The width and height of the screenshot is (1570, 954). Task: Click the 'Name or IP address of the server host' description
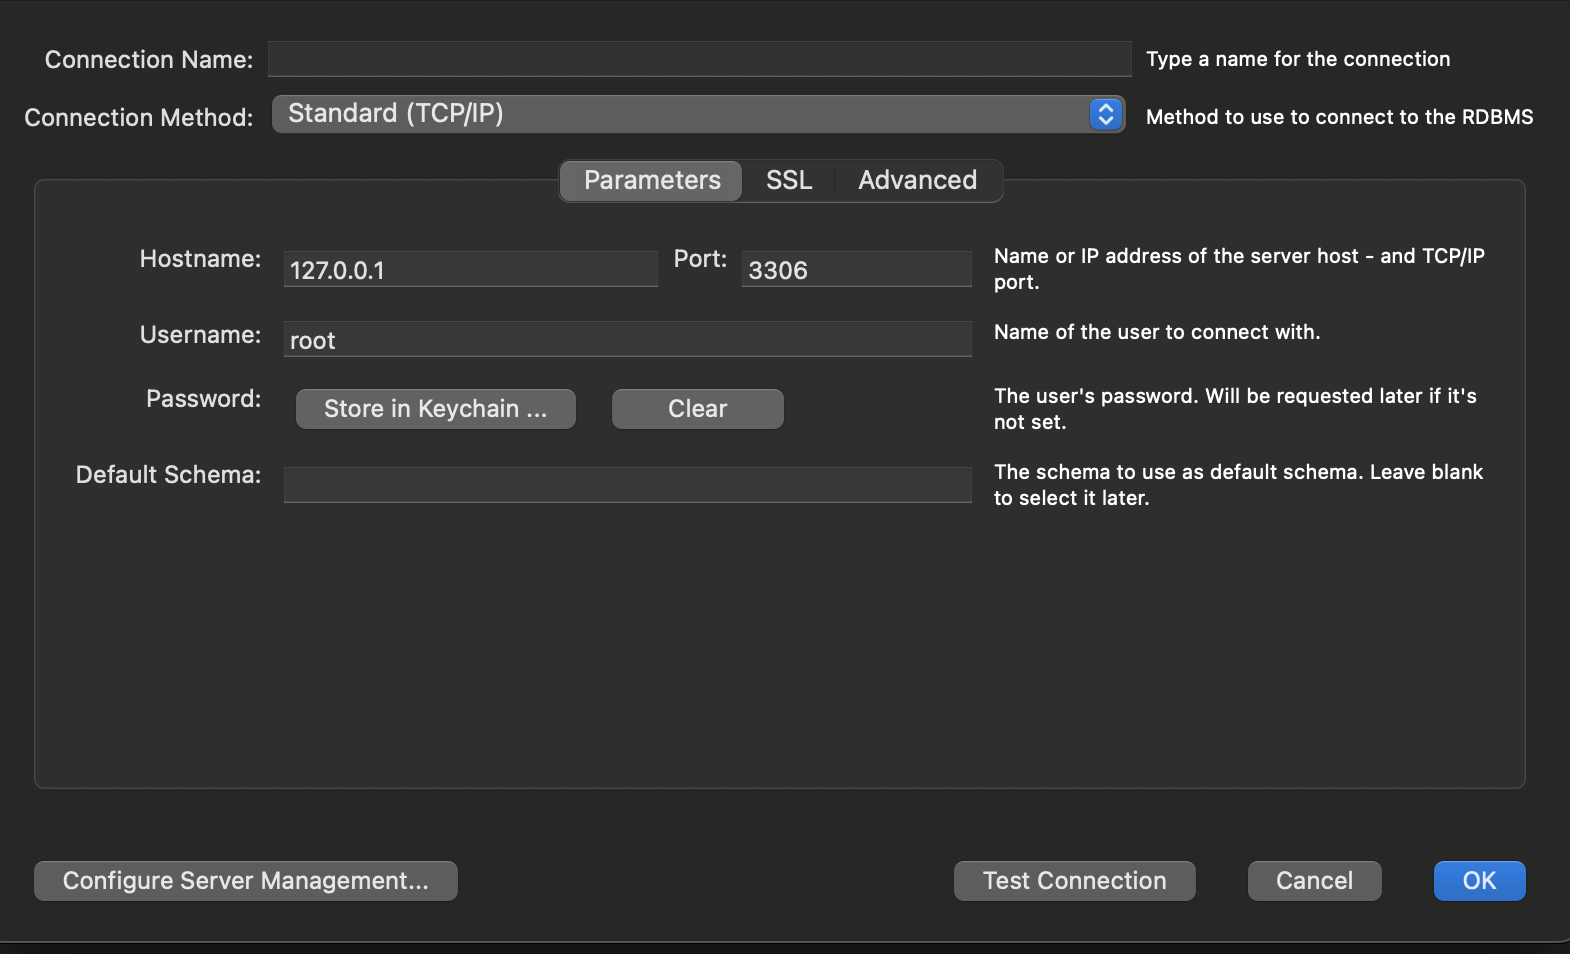pyautogui.click(x=1239, y=269)
